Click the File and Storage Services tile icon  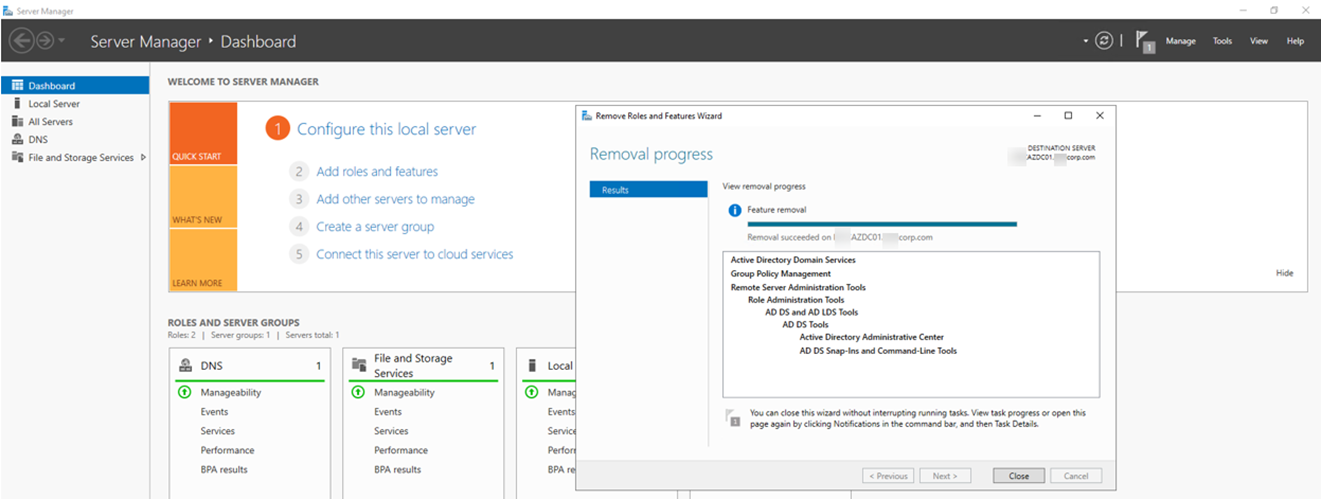coord(359,366)
